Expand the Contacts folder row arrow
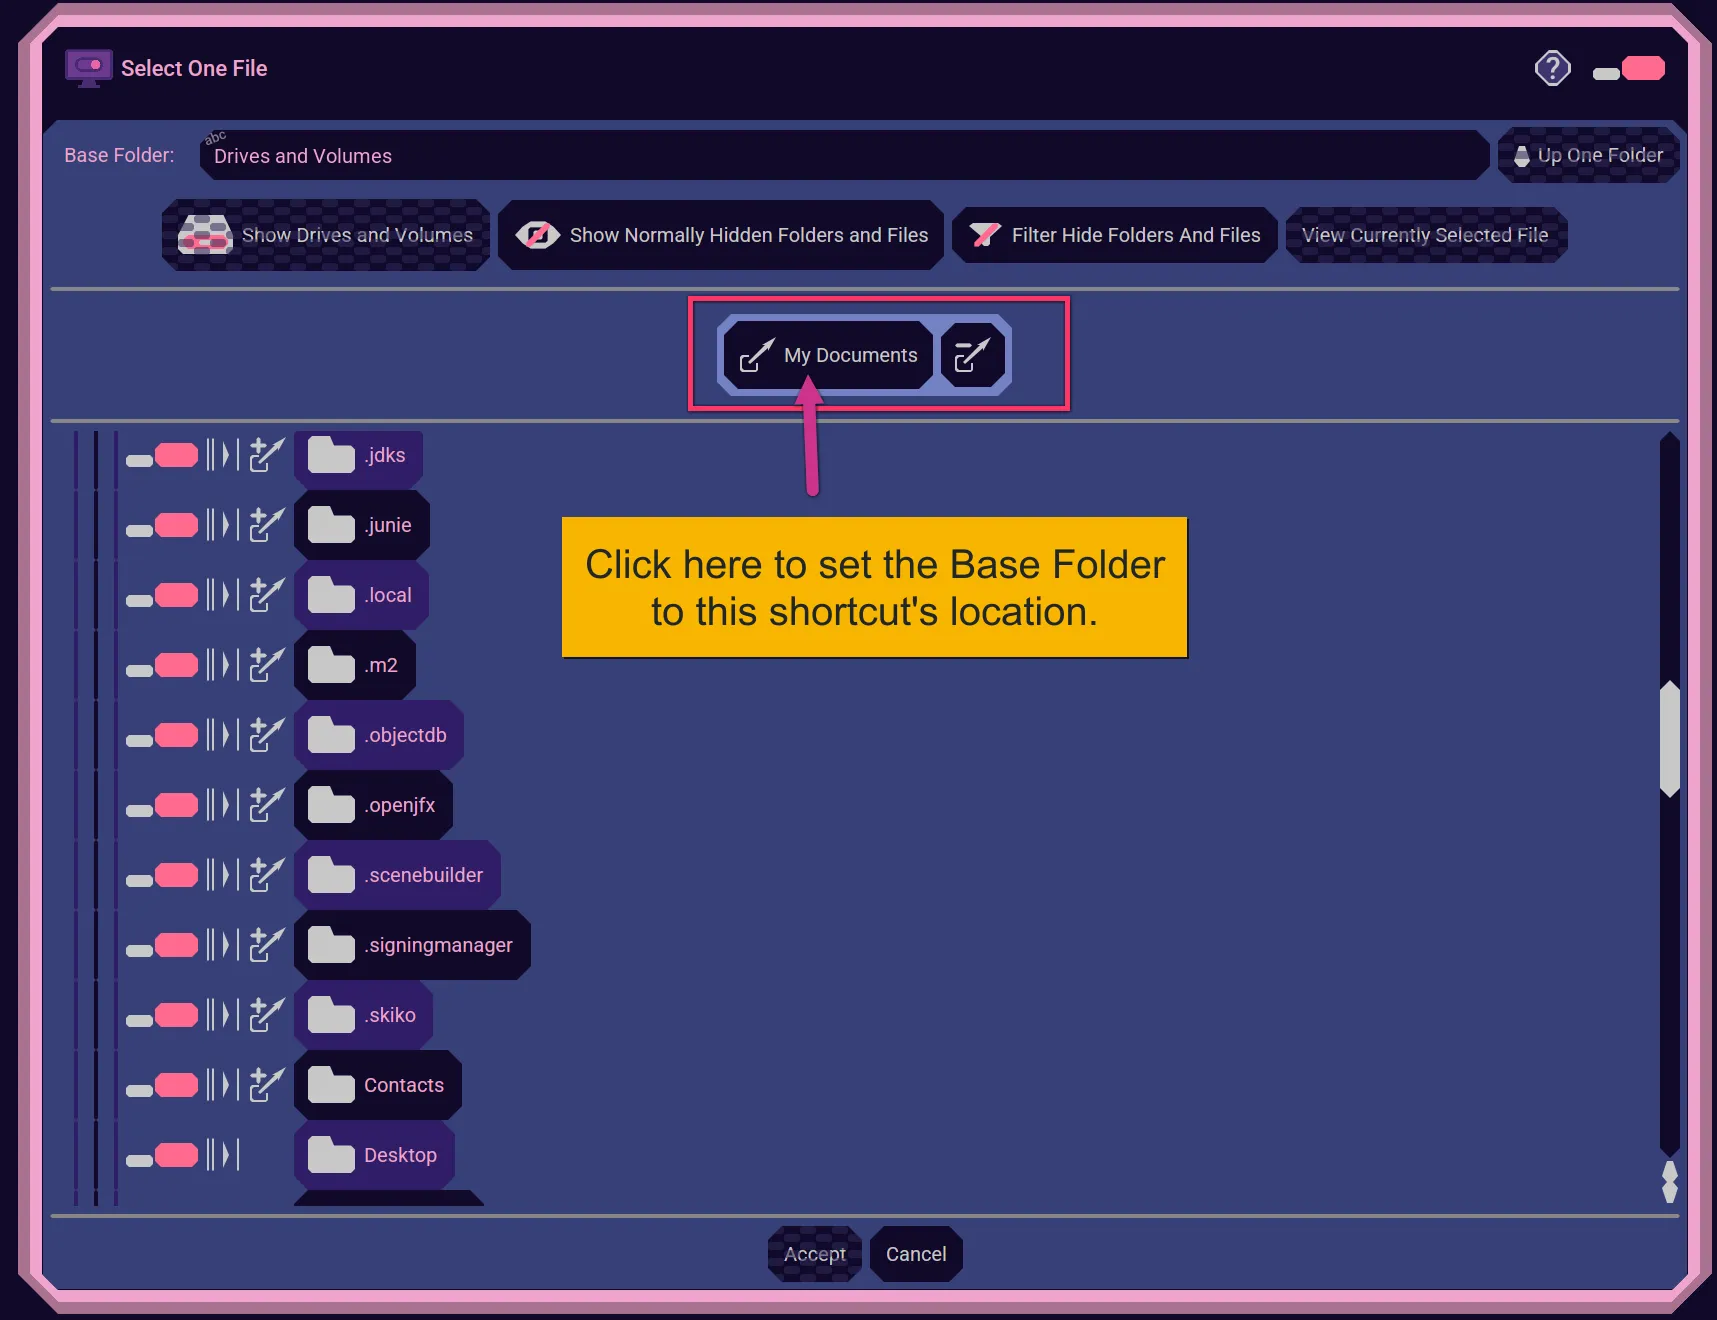 coord(223,1085)
